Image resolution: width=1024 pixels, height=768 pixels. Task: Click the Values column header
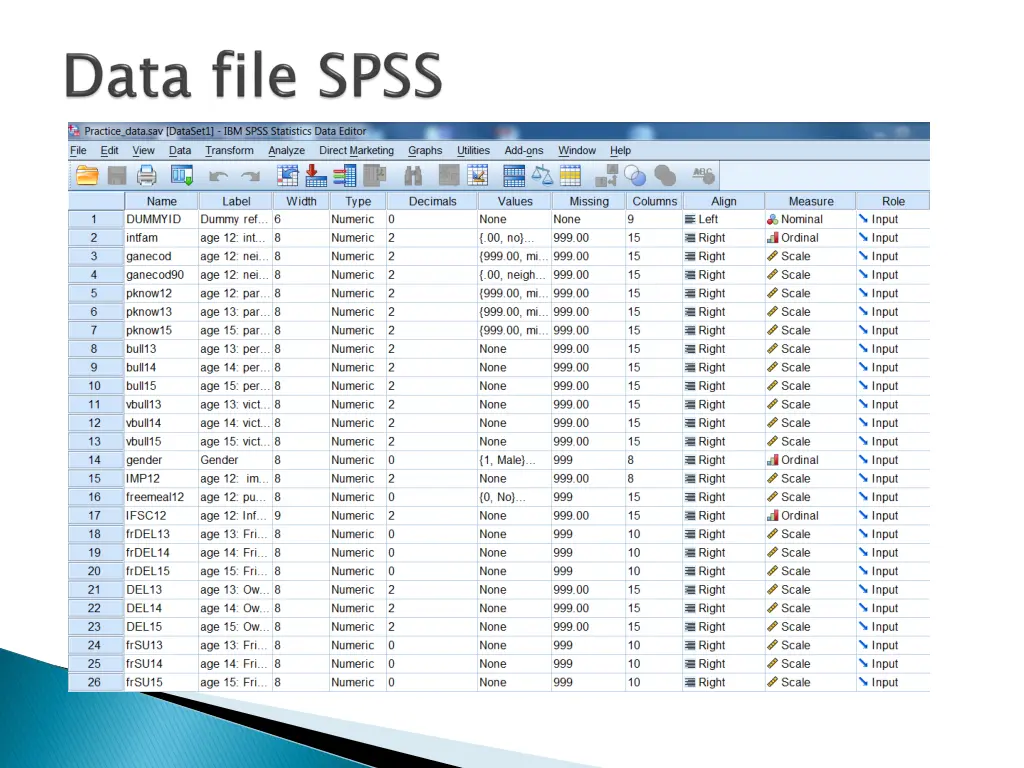(515, 201)
